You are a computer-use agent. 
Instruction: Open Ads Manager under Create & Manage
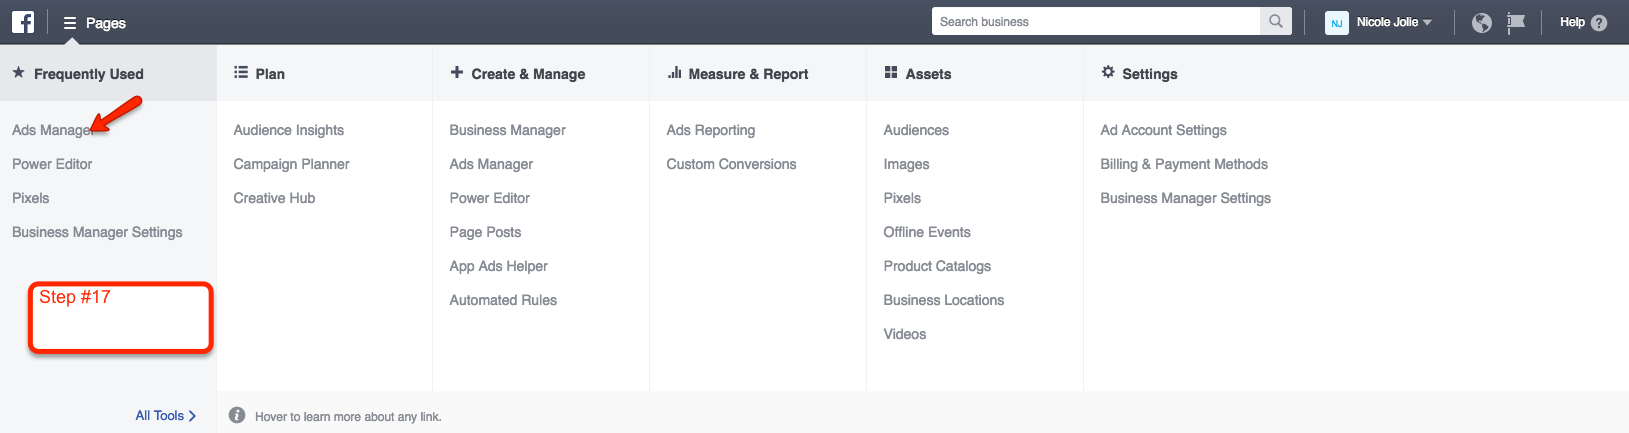point(491,164)
